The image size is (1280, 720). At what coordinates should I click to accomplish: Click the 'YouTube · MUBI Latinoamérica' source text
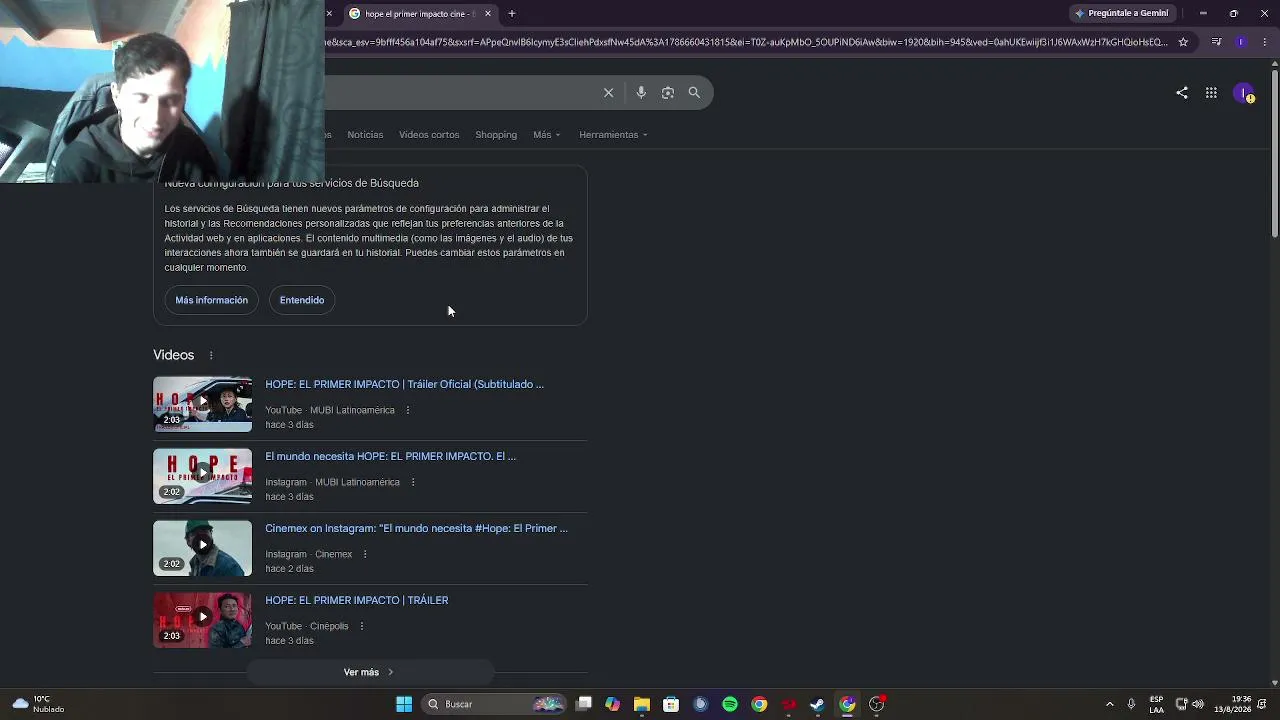[x=330, y=410]
